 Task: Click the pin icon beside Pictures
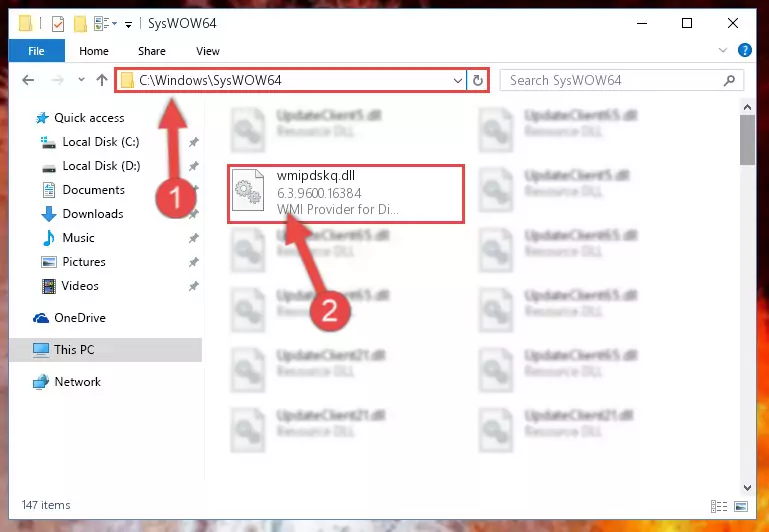click(194, 262)
